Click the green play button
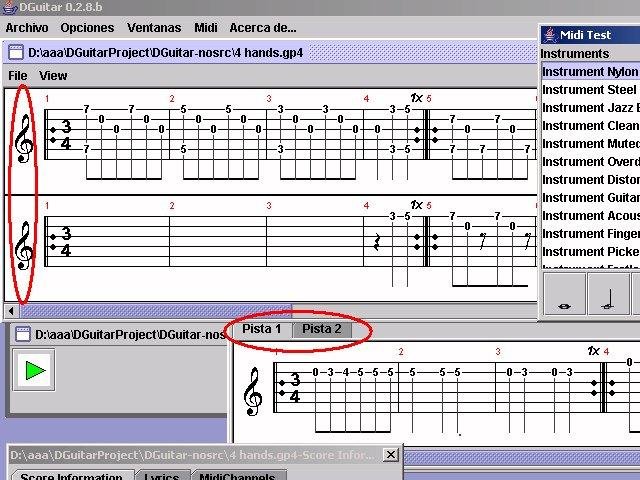Image resolution: width=640 pixels, height=480 pixels. [x=34, y=370]
